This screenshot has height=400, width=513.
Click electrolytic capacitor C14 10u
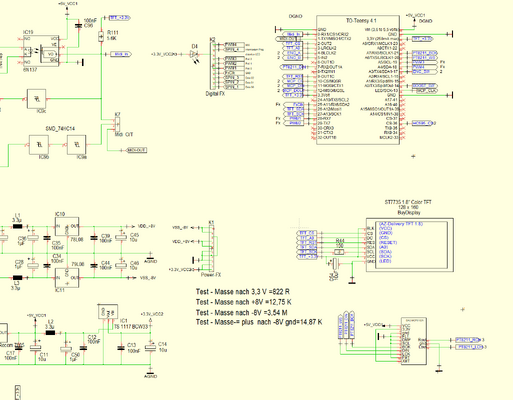[150, 348]
